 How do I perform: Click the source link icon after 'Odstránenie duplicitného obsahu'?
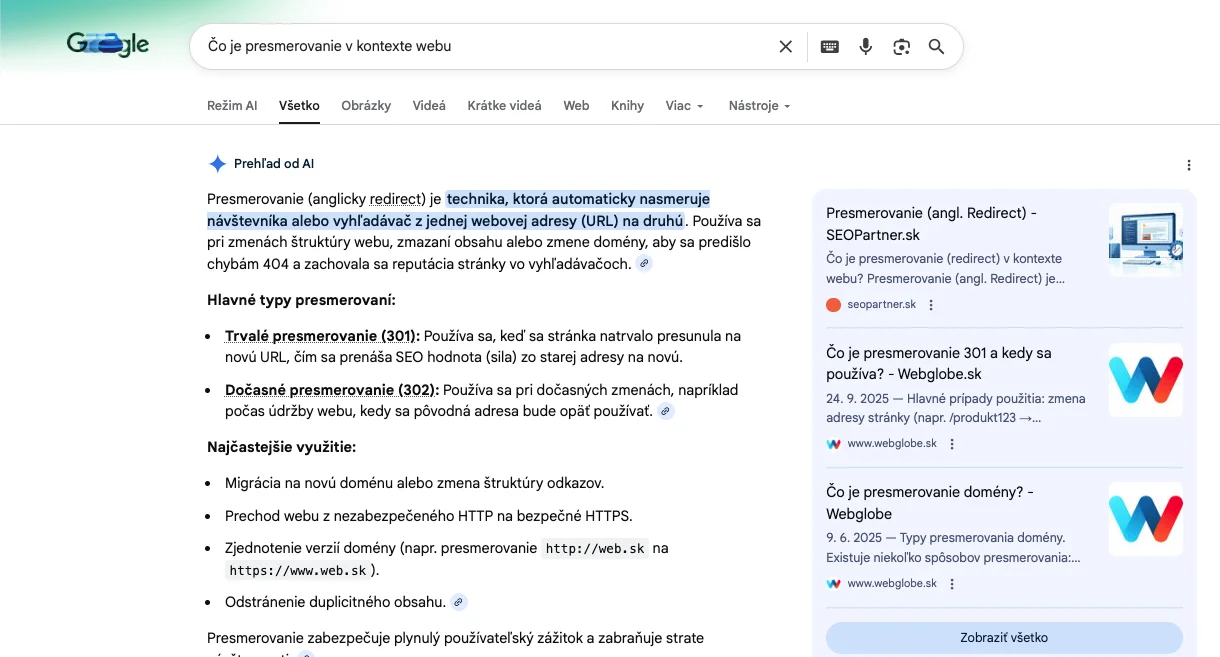click(x=458, y=602)
